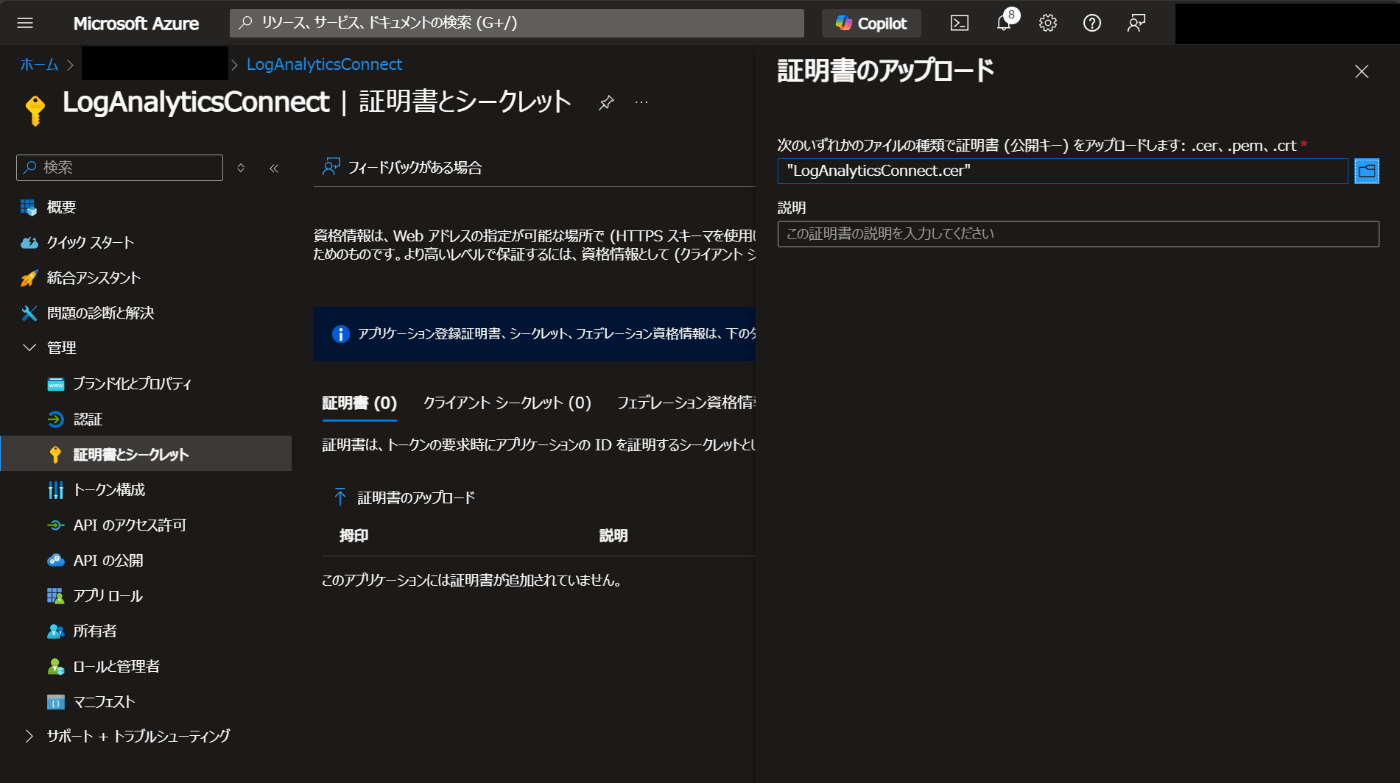Viewport: 1400px width, 783px height.
Task: Open the more options ellipsis by title
Action: coord(642,102)
